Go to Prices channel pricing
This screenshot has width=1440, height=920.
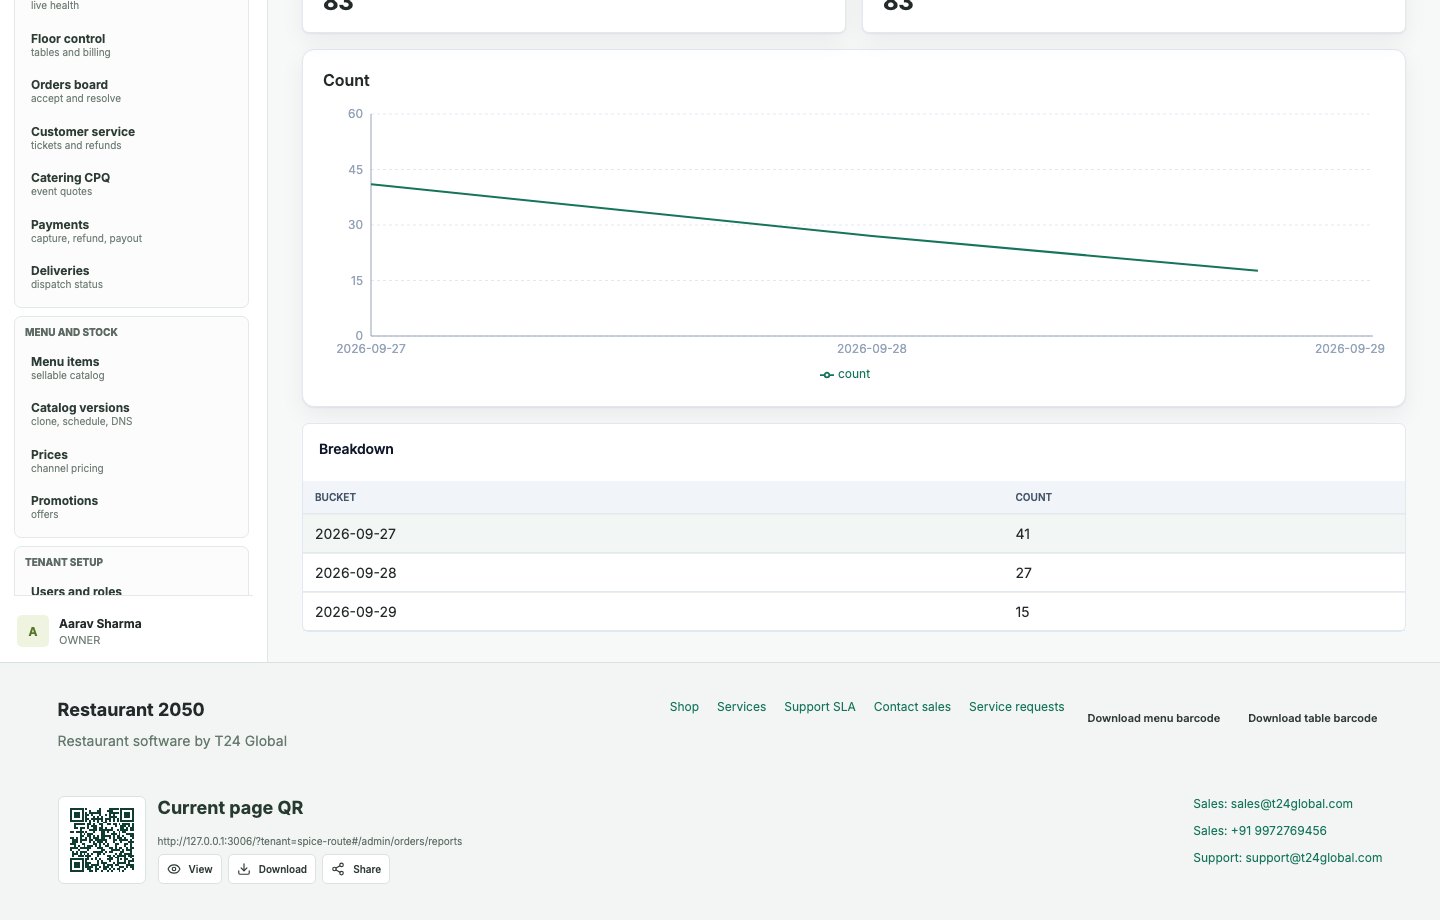point(131,461)
